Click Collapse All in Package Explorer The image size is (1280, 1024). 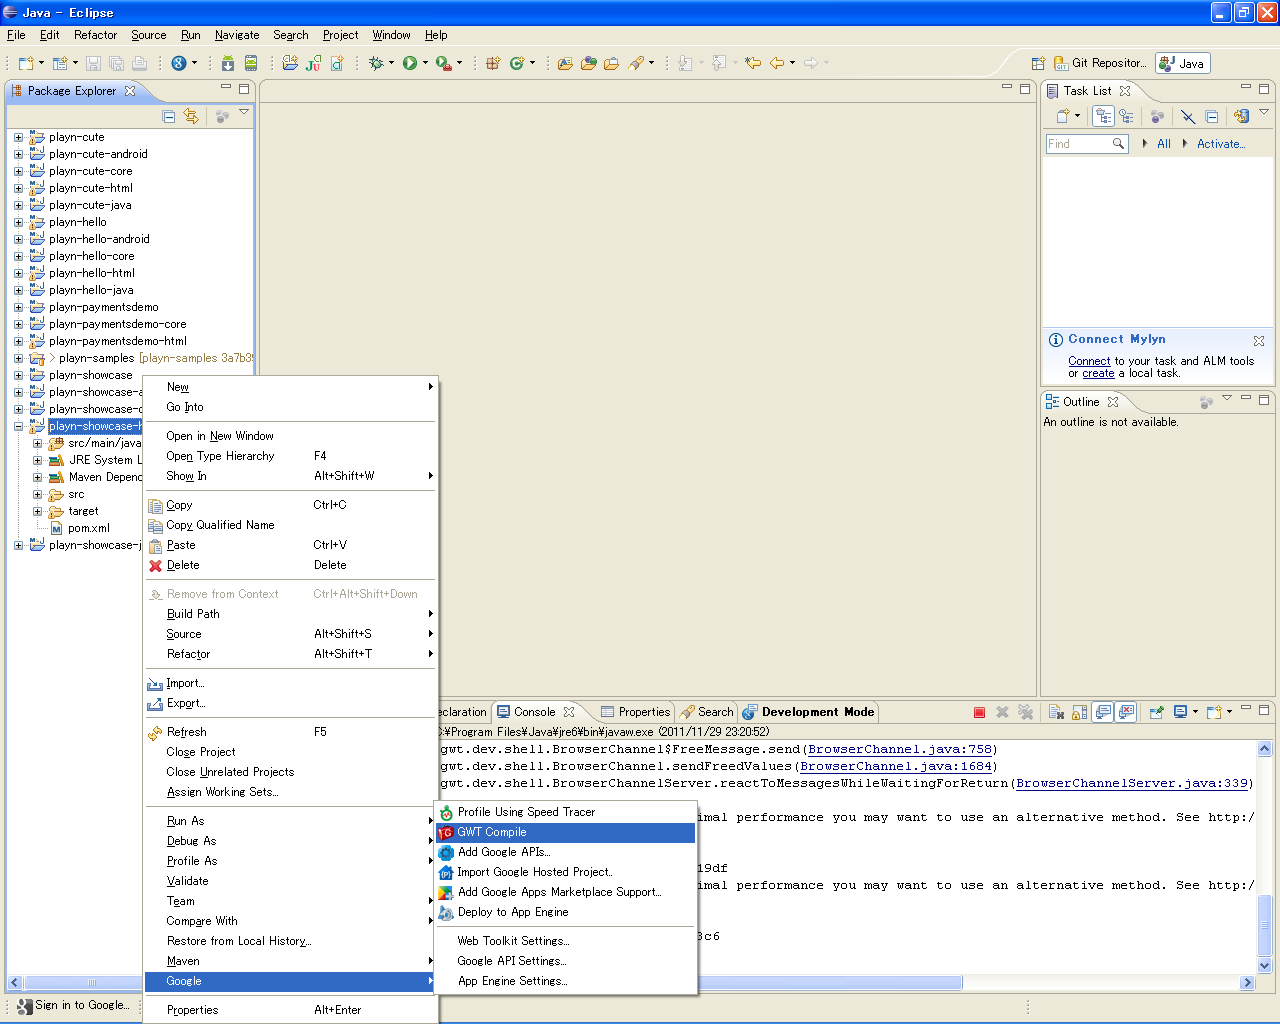168,117
